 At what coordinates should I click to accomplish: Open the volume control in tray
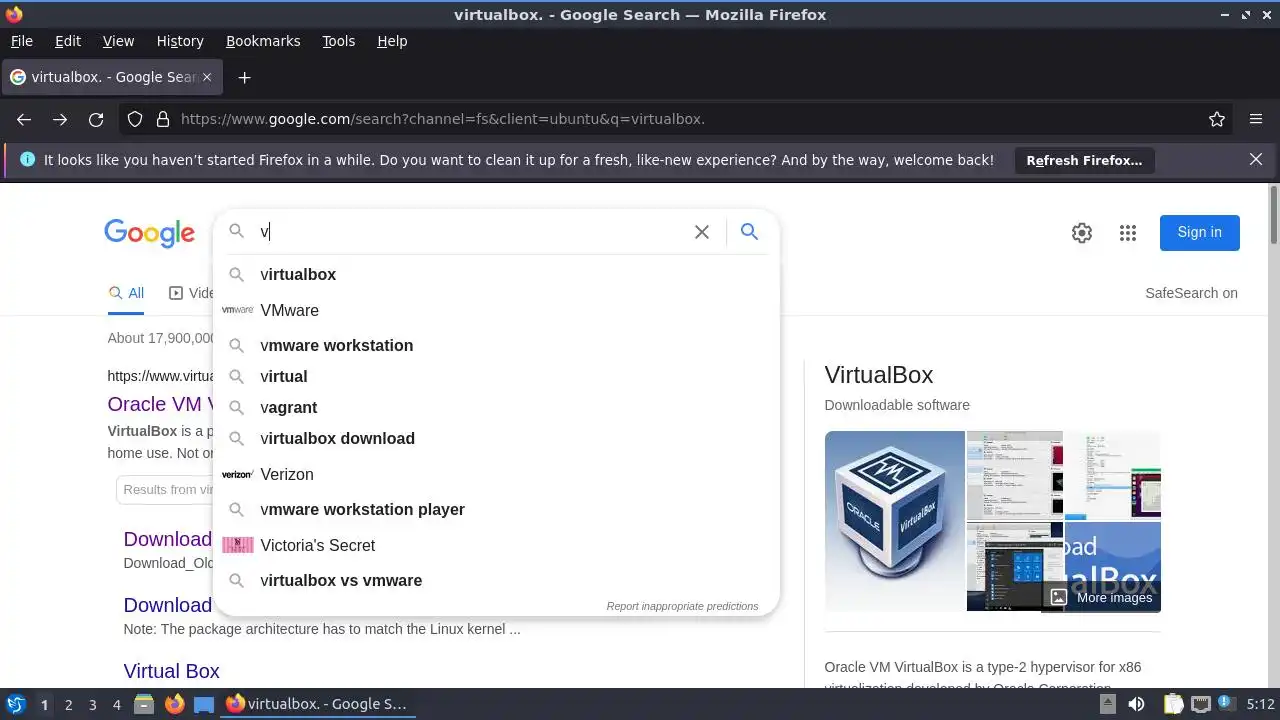click(x=1136, y=704)
